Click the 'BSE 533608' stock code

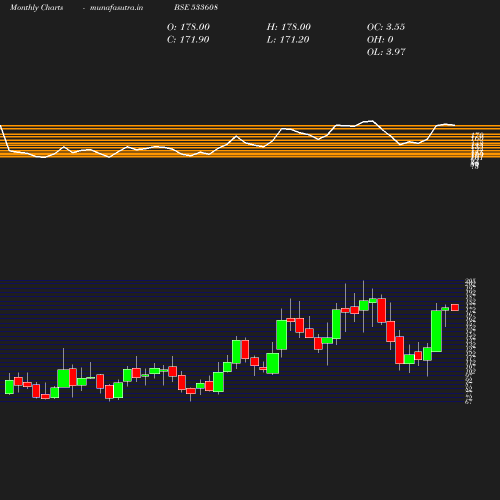tap(196, 7)
